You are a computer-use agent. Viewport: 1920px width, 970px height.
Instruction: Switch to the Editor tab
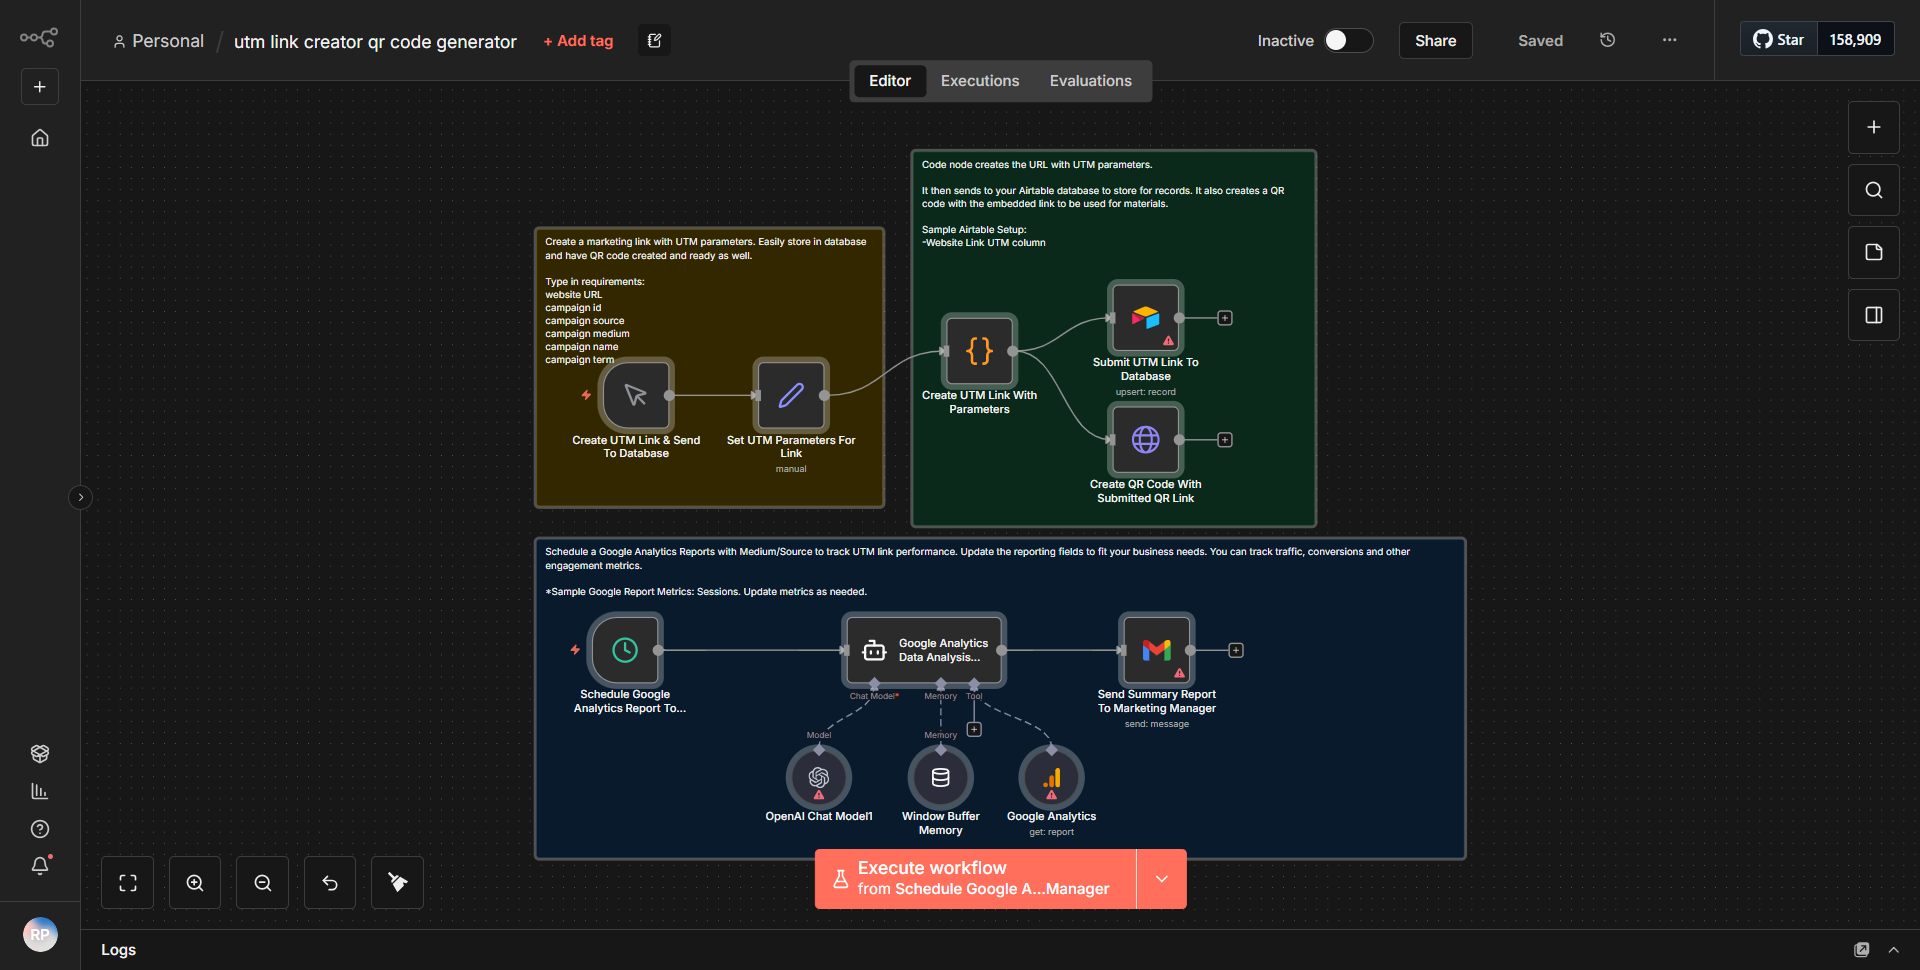coord(889,81)
